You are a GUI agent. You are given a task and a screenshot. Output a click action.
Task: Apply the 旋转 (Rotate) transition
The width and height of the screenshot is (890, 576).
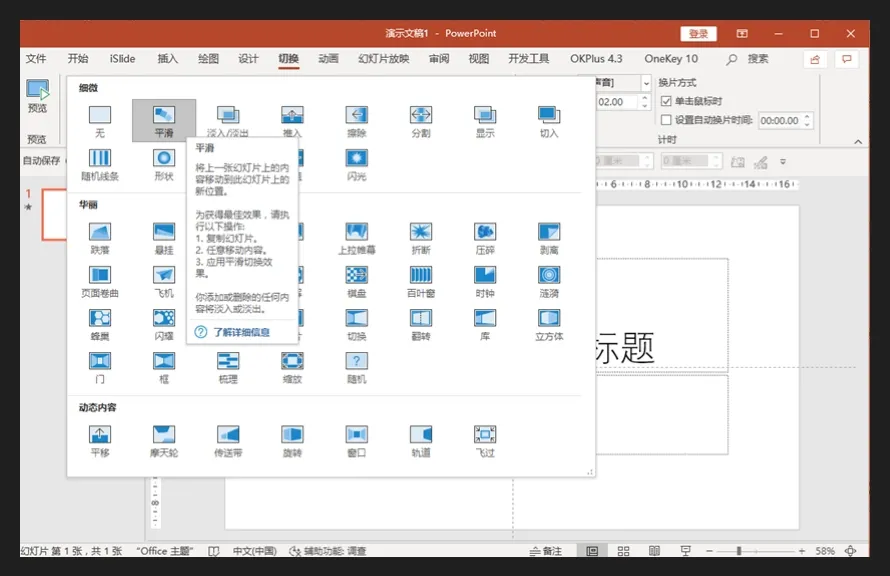click(292, 441)
